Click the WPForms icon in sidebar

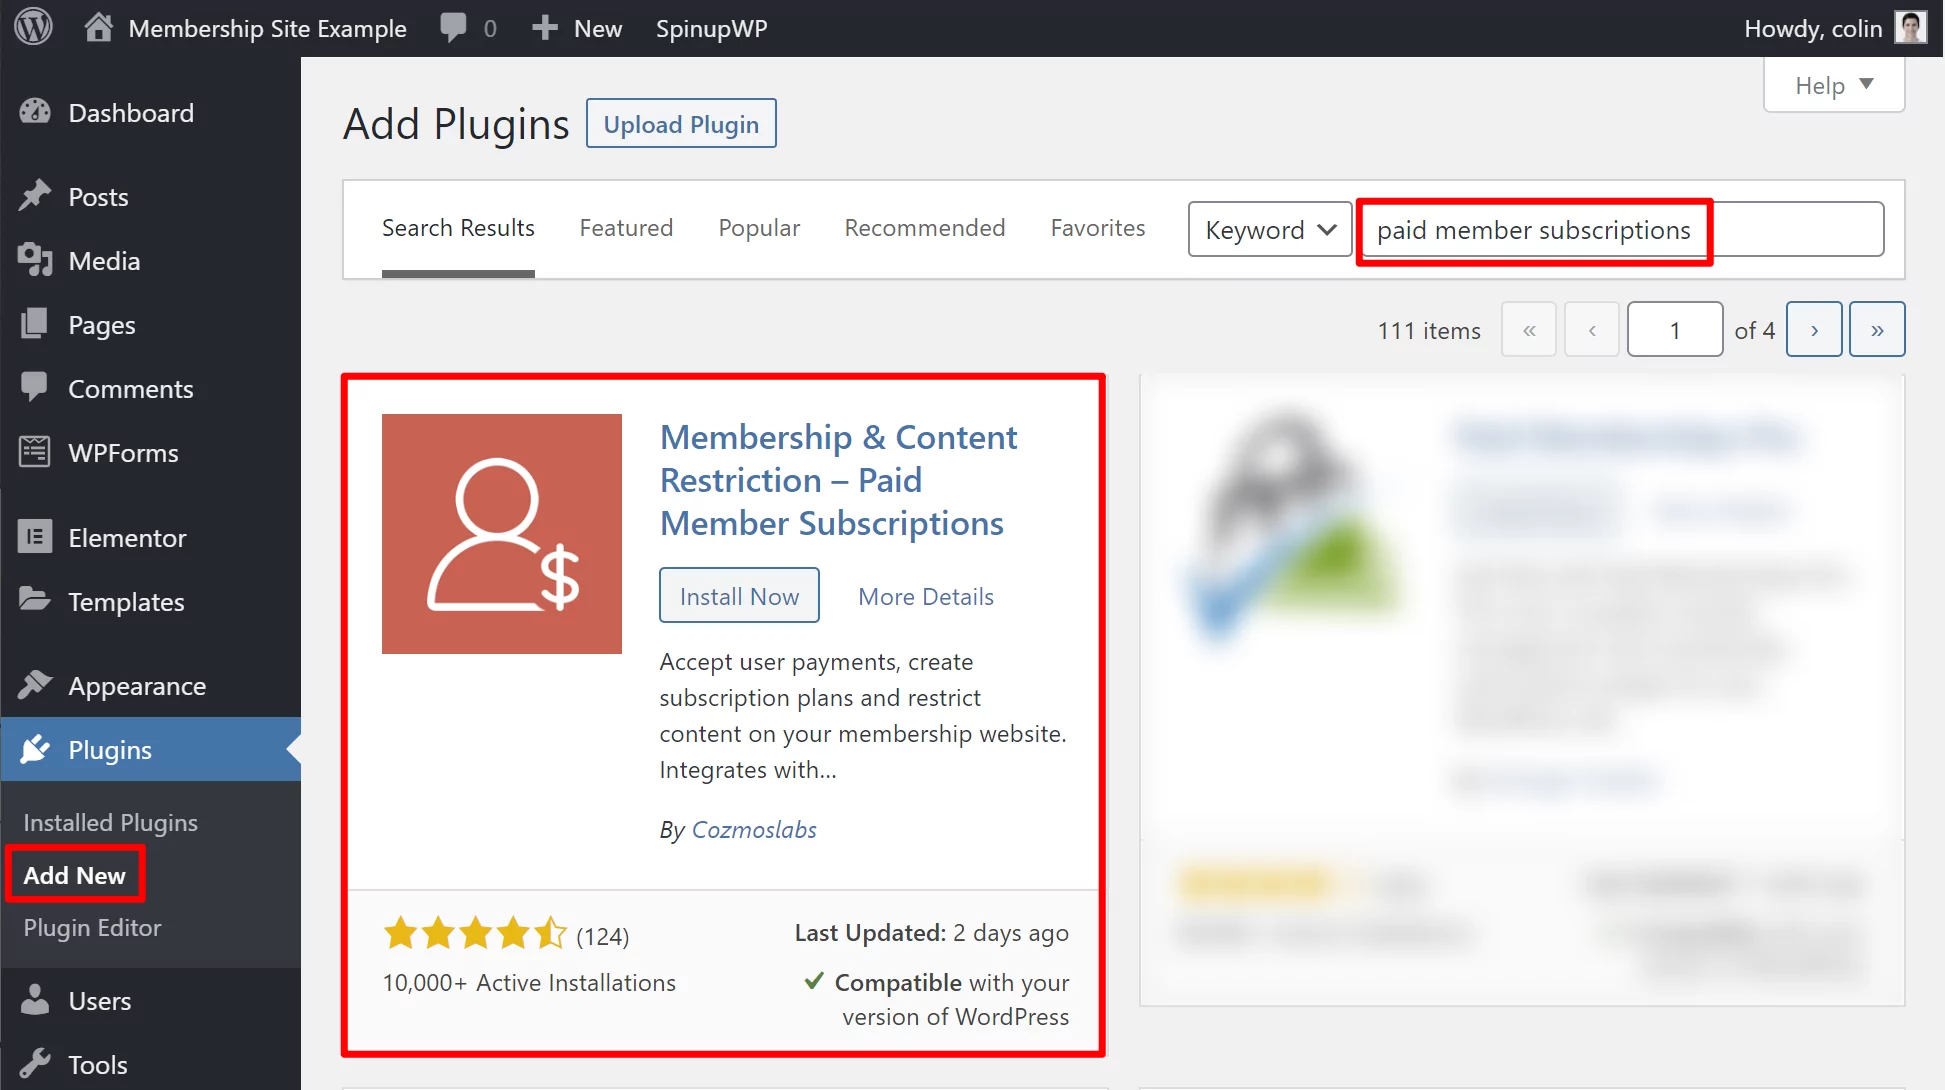pos(35,452)
